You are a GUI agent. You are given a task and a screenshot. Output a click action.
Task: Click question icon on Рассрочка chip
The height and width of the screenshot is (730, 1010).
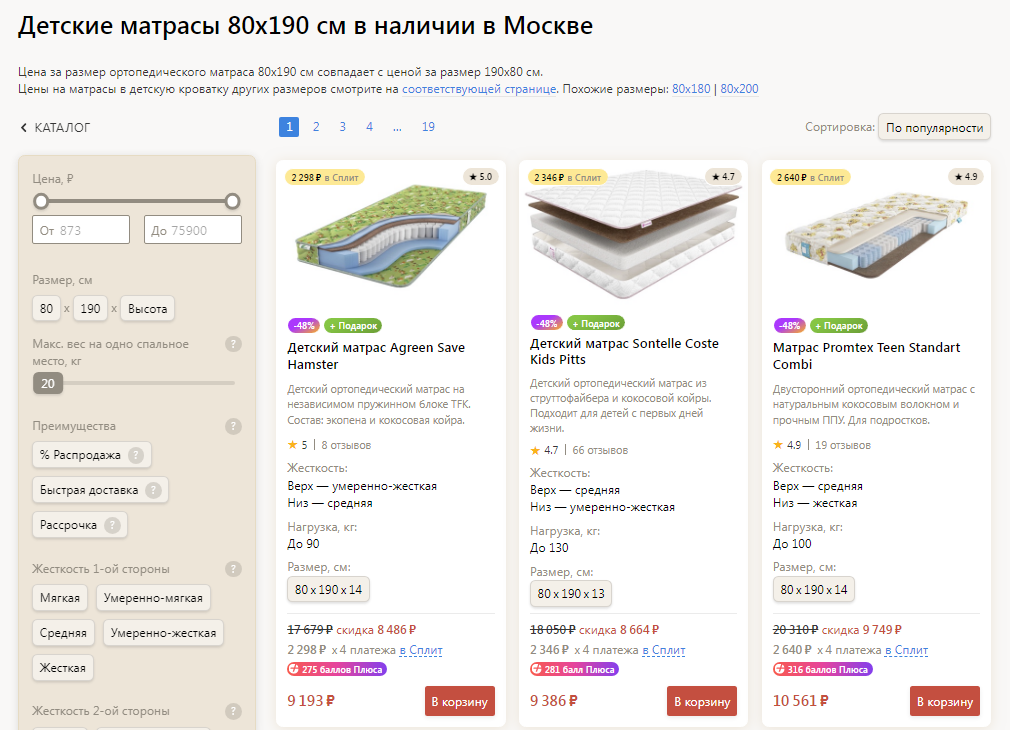pos(113,524)
